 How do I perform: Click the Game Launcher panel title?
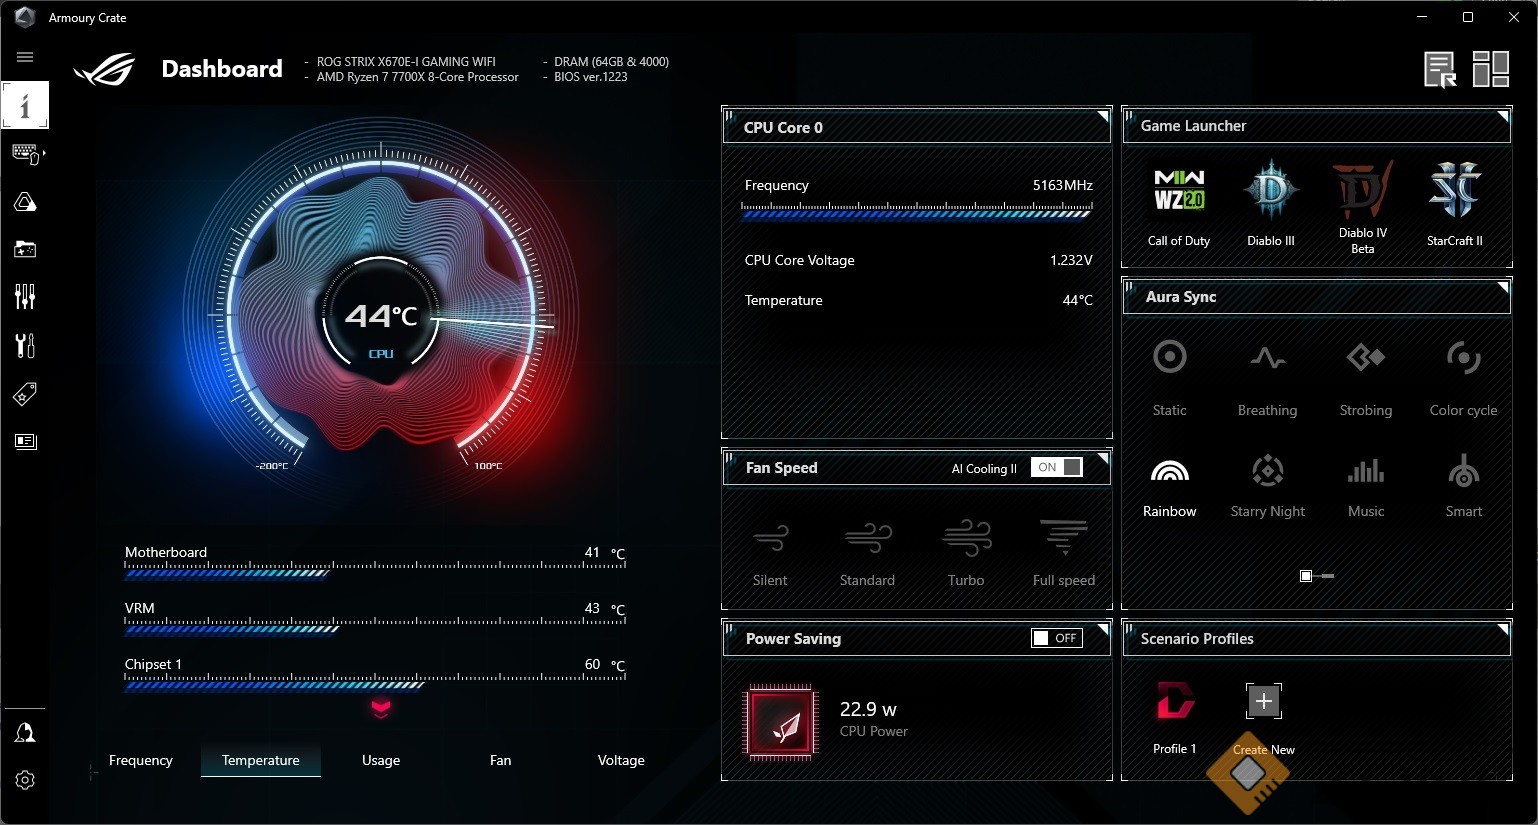pos(1193,126)
